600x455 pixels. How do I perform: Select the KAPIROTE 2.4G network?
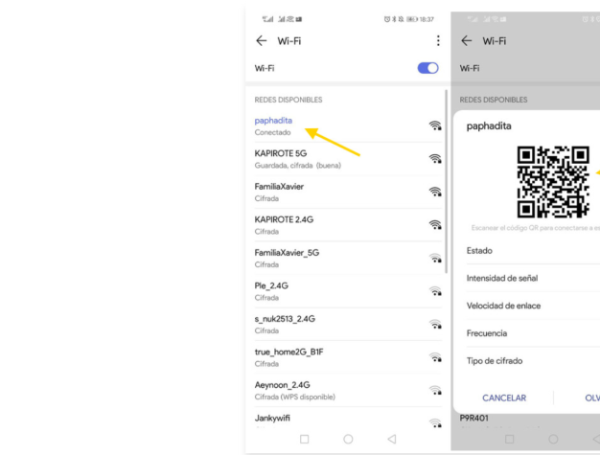tap(348, 225)
